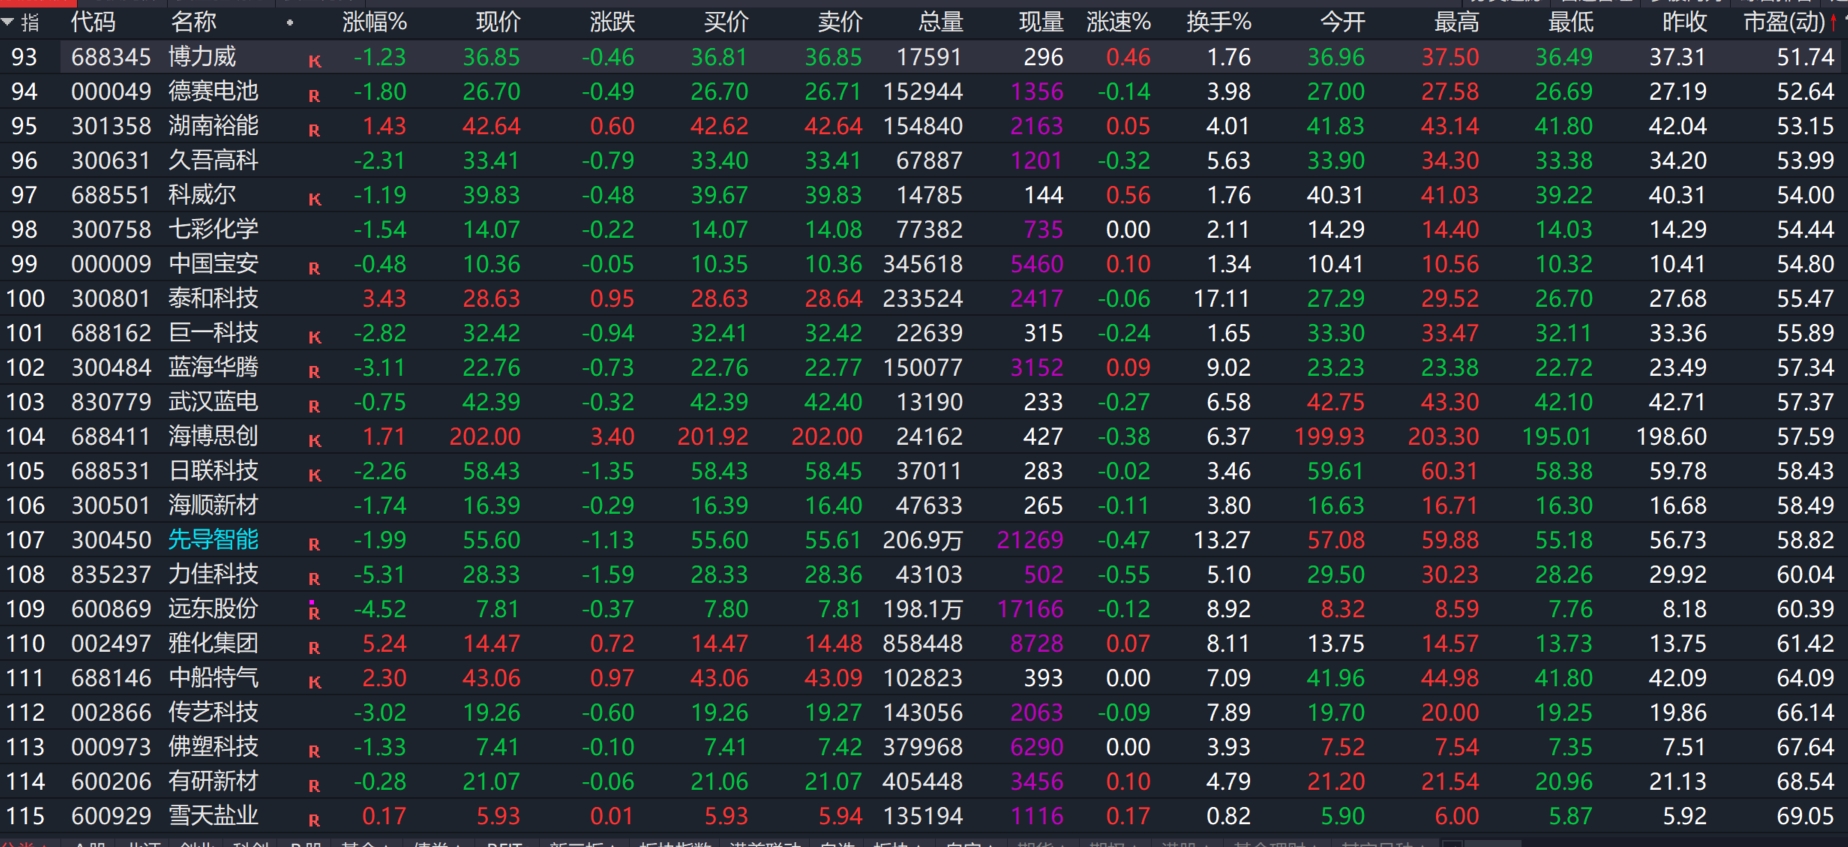Screen dimensions: 1848x847
Task: Sort by the 总量 column header
Action: (x=941, y=22)
